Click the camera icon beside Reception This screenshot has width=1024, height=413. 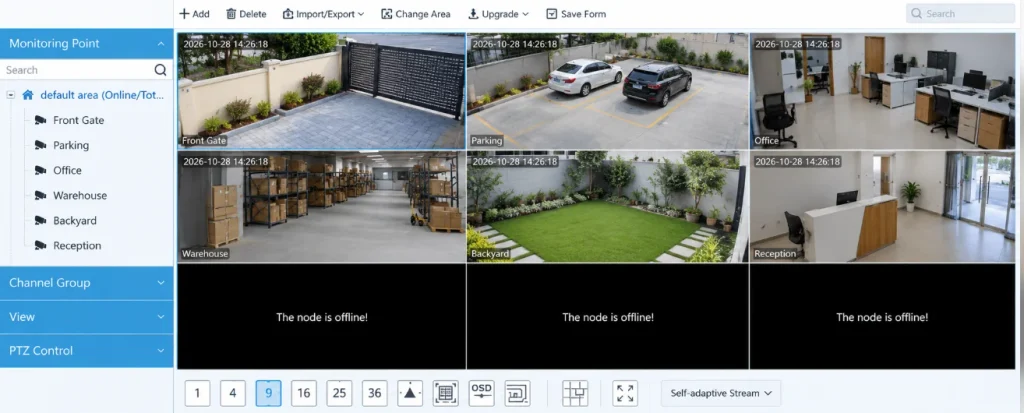tap(40, 246)
